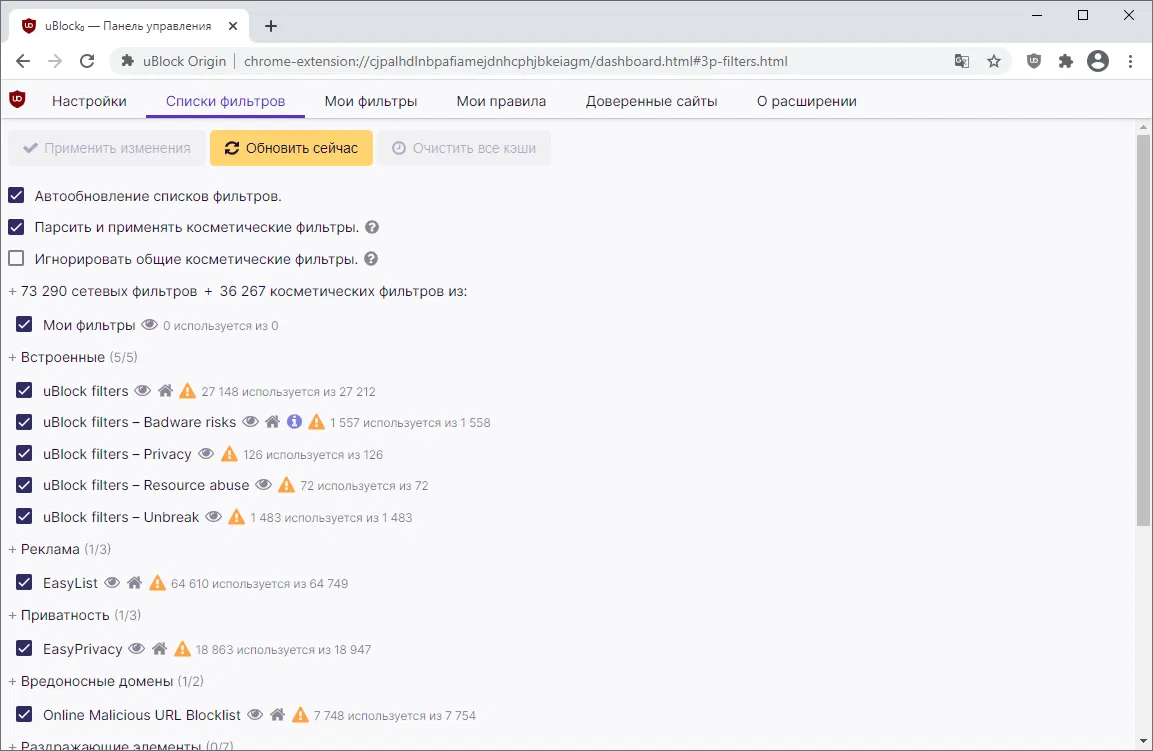Uncheck uBlock filters – Privacy

tap(24, 454)
